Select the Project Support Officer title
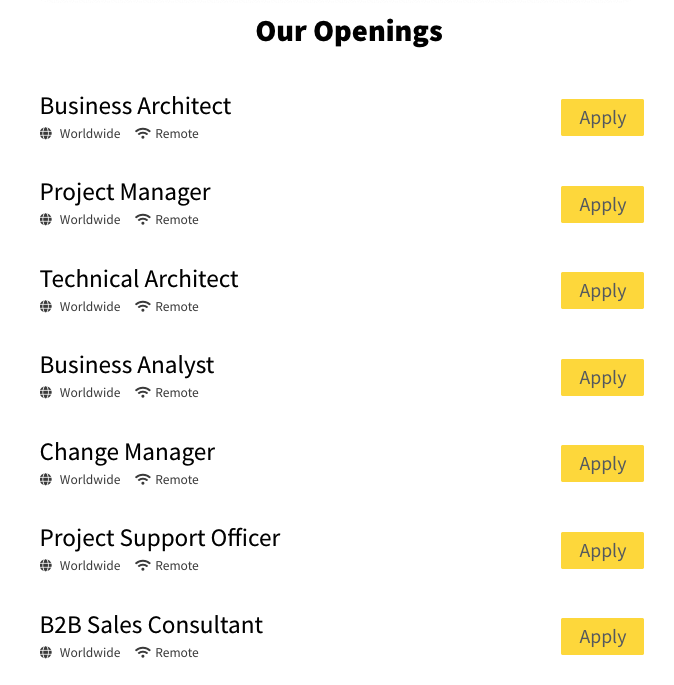This screenshot has width=674, height=685. click(160, 538)
